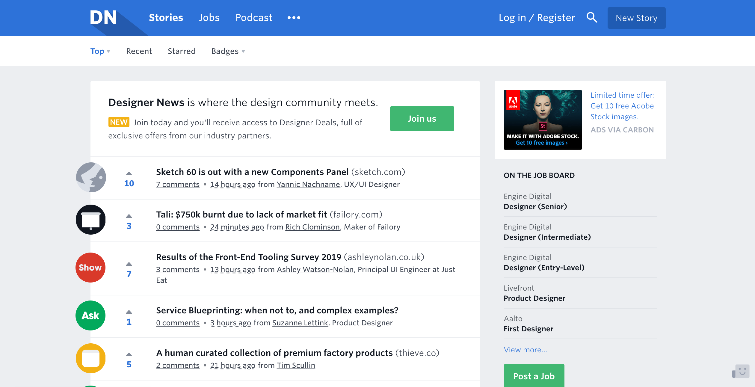Image resolution: width=755 pixels, height=387 pixels.
Task: Upvote the Service Blueprinting story
Action: click(129, 312)
